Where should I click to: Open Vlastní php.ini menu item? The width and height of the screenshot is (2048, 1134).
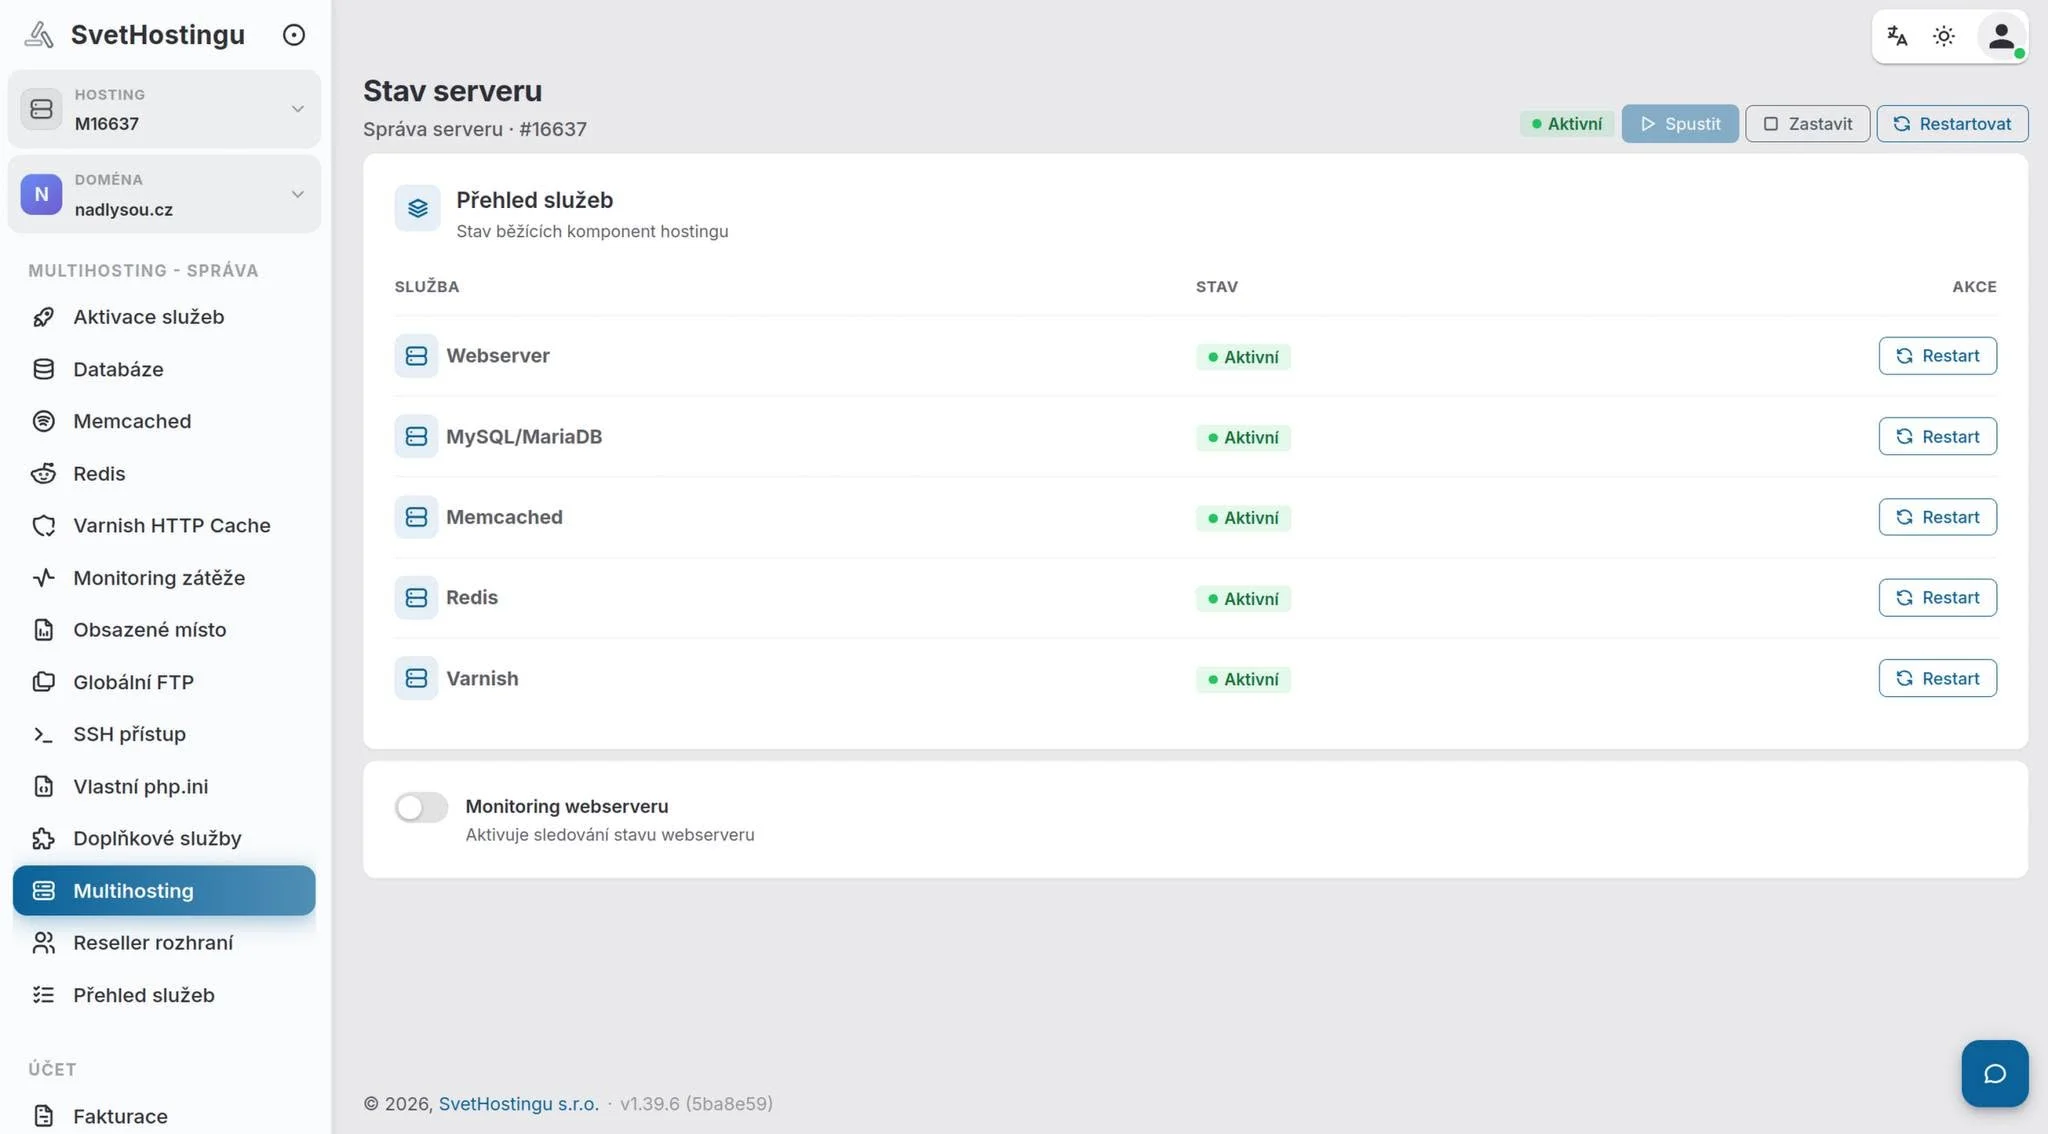pyautogui.click(x=164, y=786)
